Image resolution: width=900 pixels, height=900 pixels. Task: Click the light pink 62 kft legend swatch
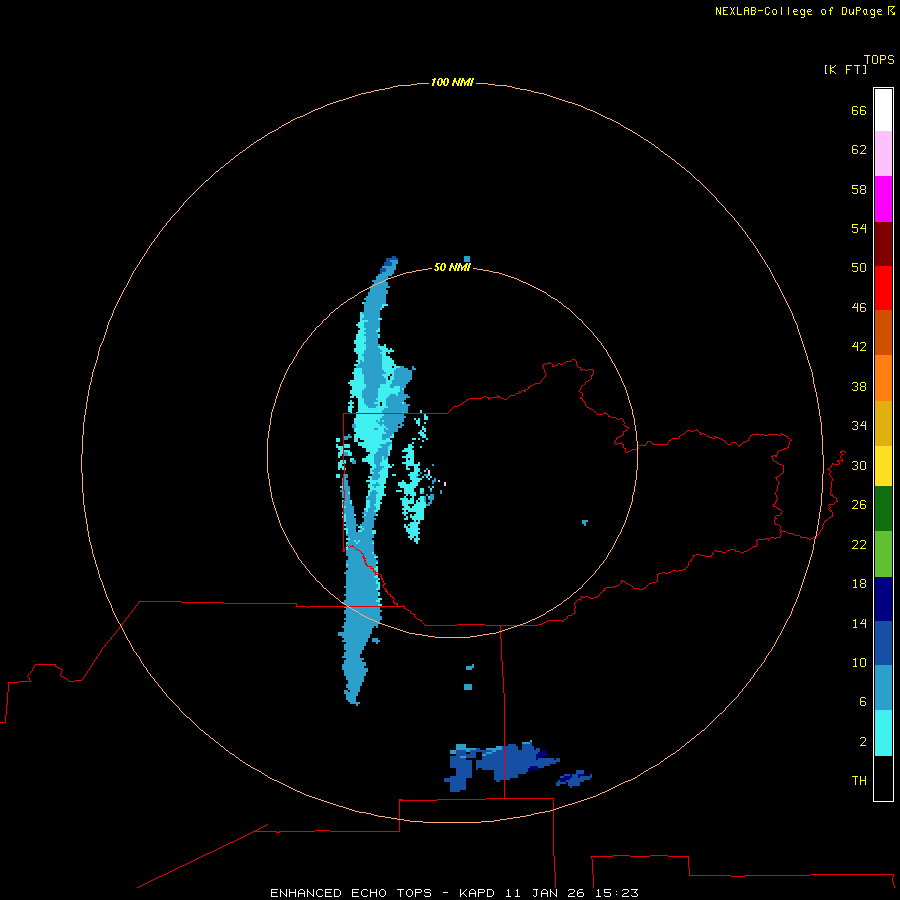click(x=883, y=154)
